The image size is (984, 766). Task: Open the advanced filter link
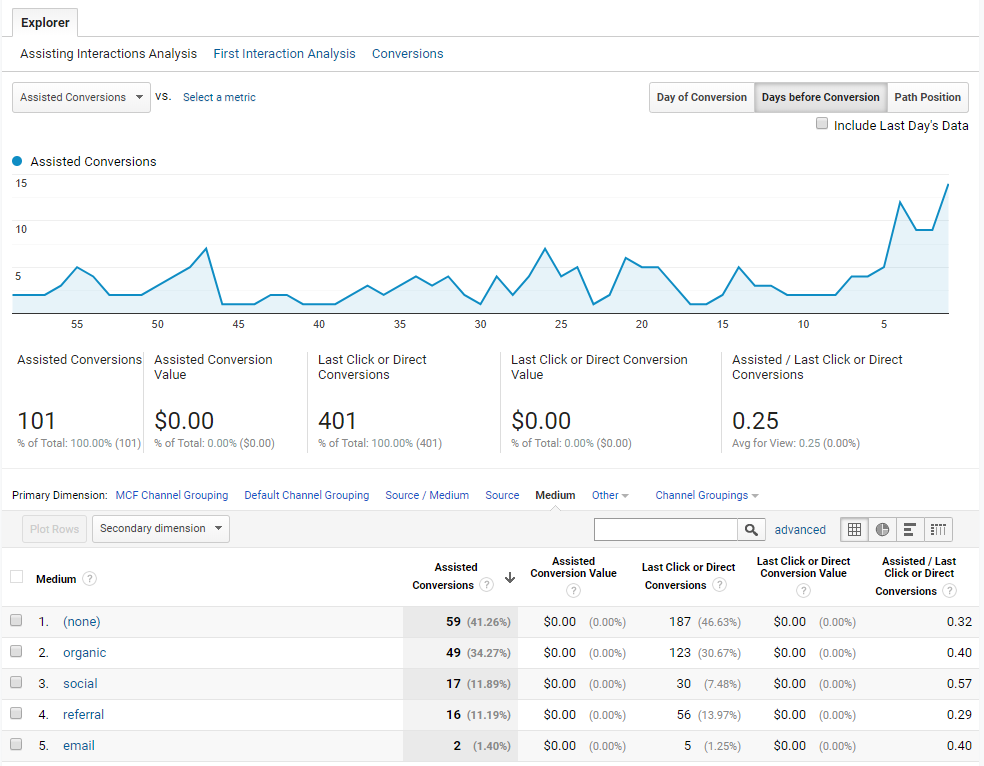click(x=800, y=529)
